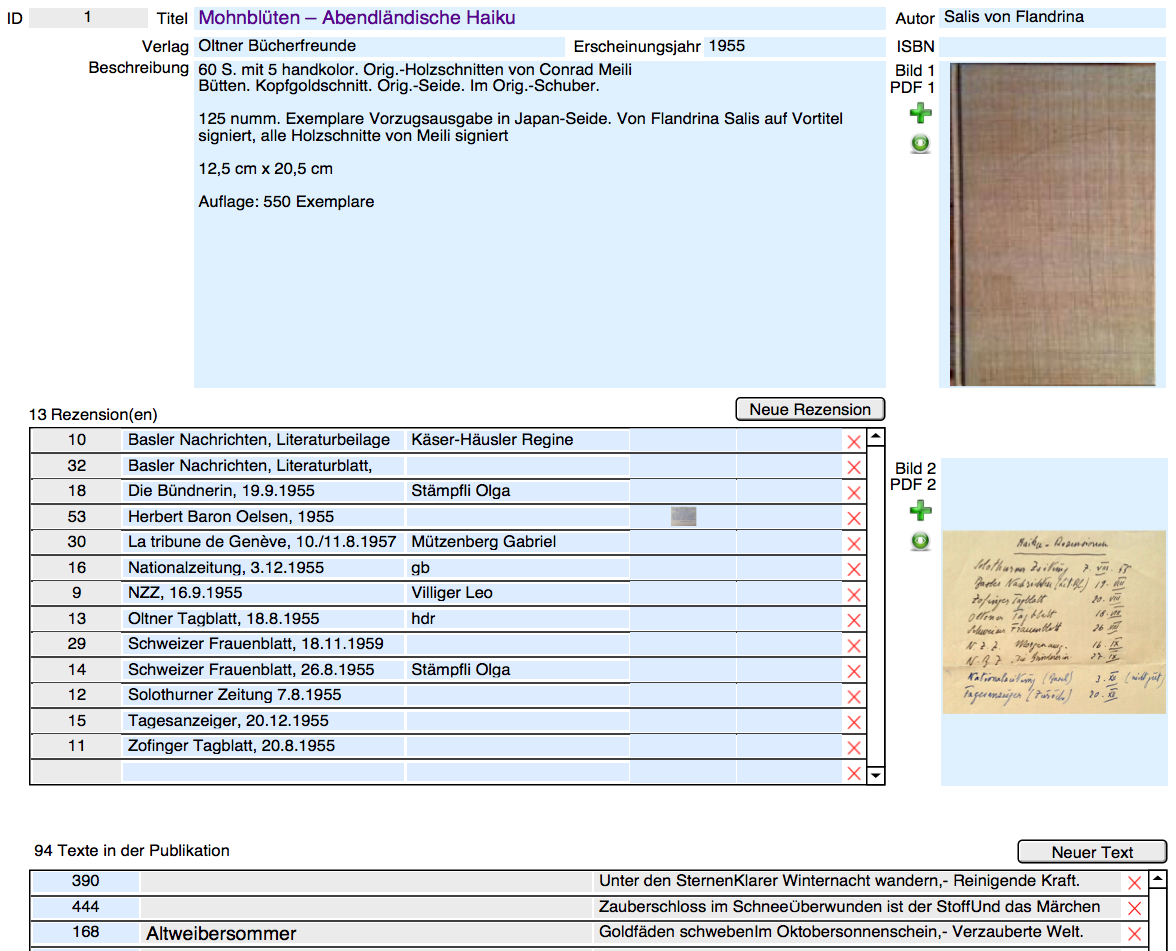The width and height of the screenshot is (1176, 951).
Task: Click the eye icon under PDF 2
Action: coord(920,541)
